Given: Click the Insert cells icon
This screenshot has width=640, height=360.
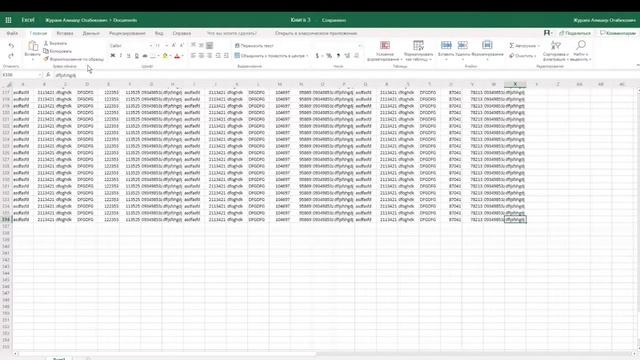Looking at the screenshot, I should (446, 46).
